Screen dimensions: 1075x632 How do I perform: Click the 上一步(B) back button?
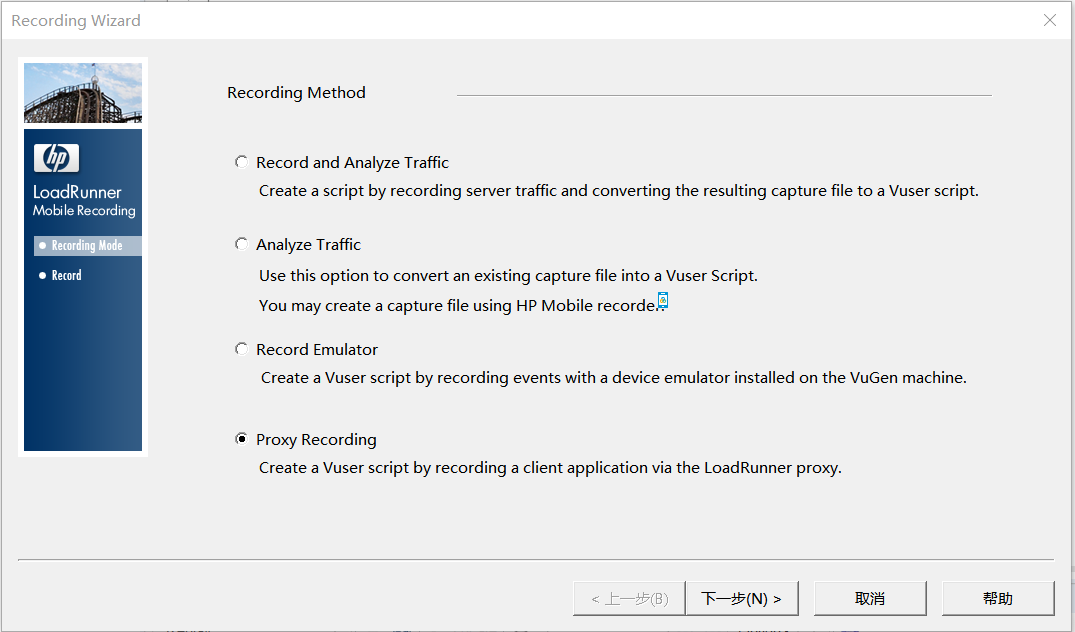coord(629,598)
